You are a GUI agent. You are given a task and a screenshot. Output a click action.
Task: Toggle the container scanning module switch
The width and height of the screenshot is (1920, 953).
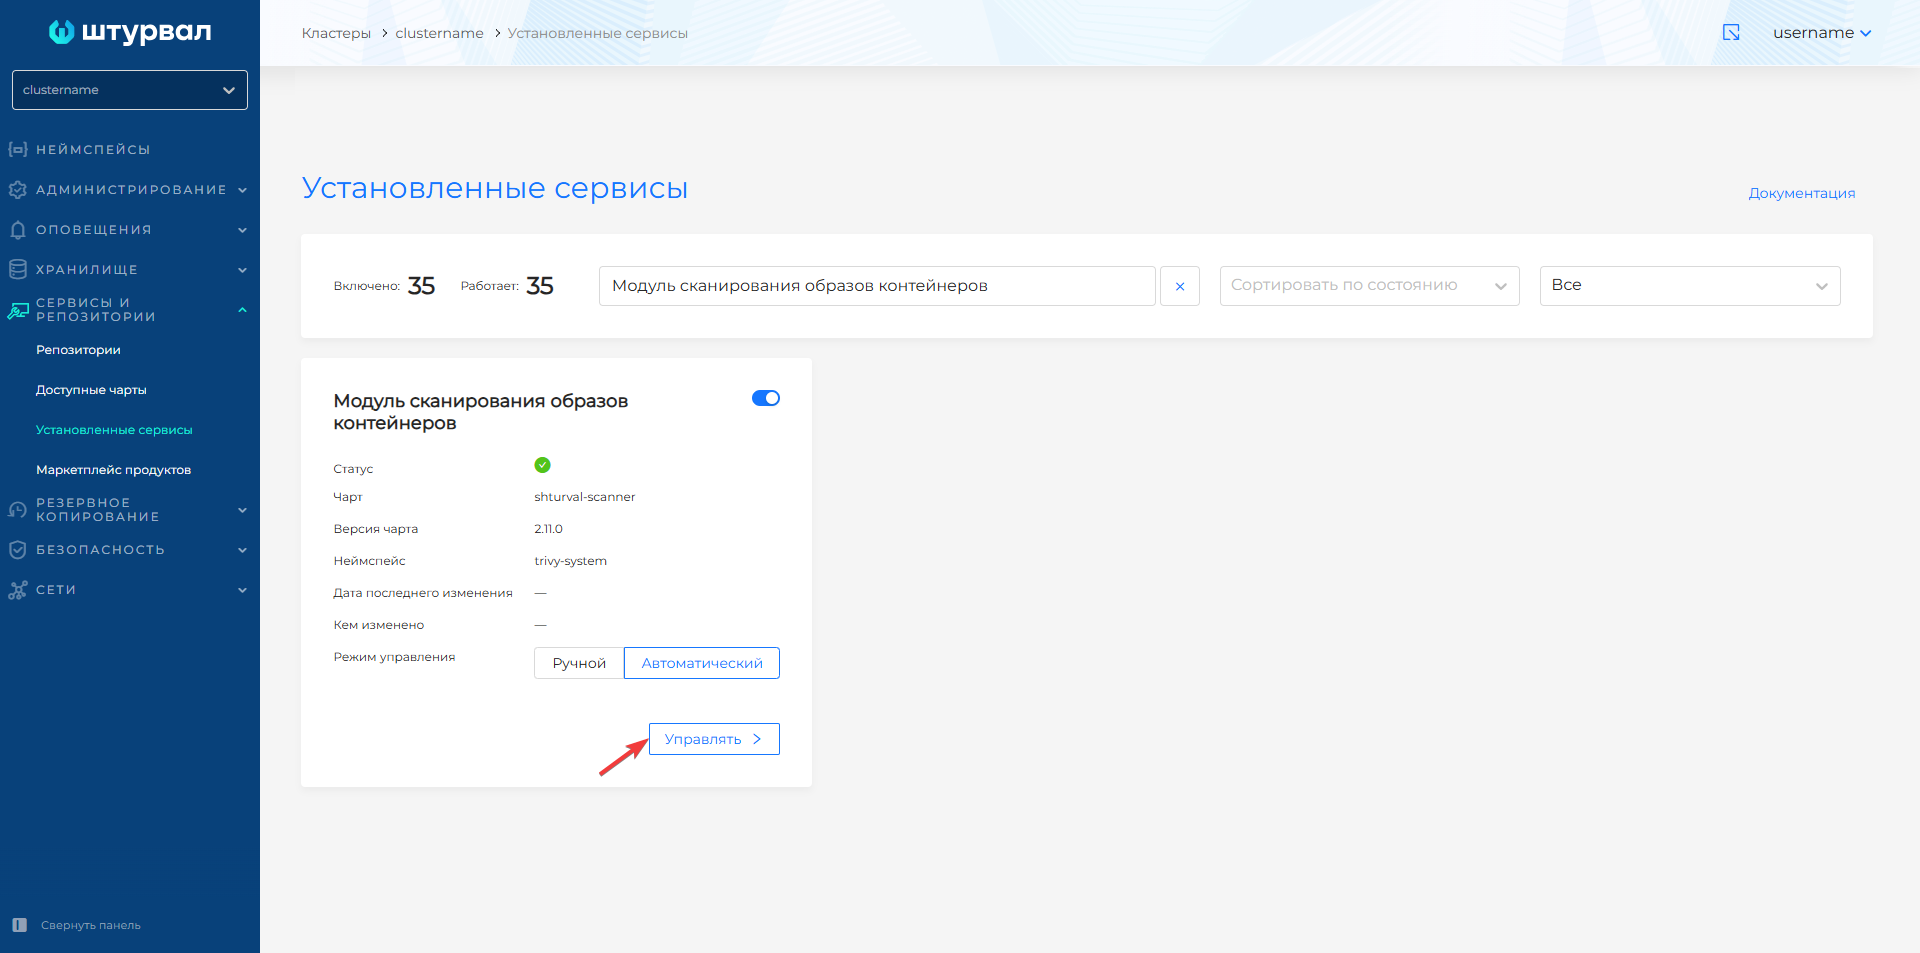tap(765, 398)
